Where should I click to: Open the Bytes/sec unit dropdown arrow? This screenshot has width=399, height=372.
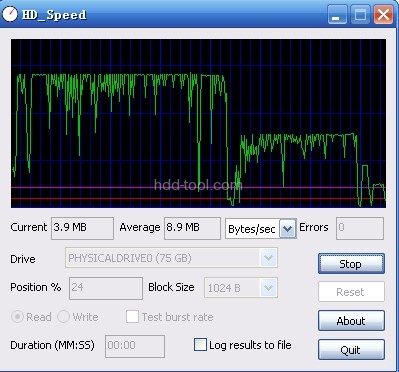pyautogui.click(x=287, y=229)
